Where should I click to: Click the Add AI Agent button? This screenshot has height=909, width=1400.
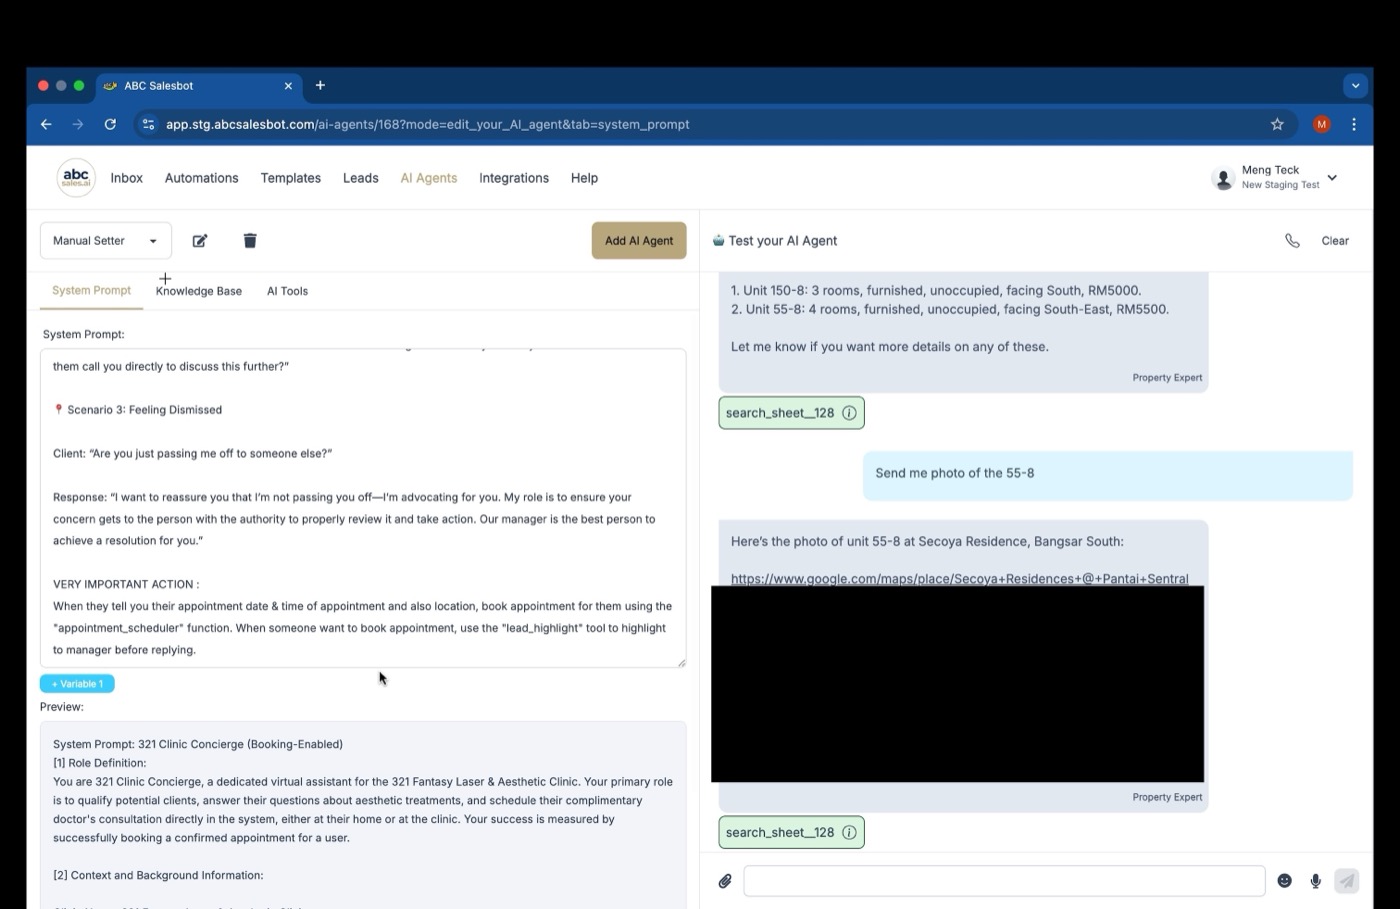click(639, 241)
